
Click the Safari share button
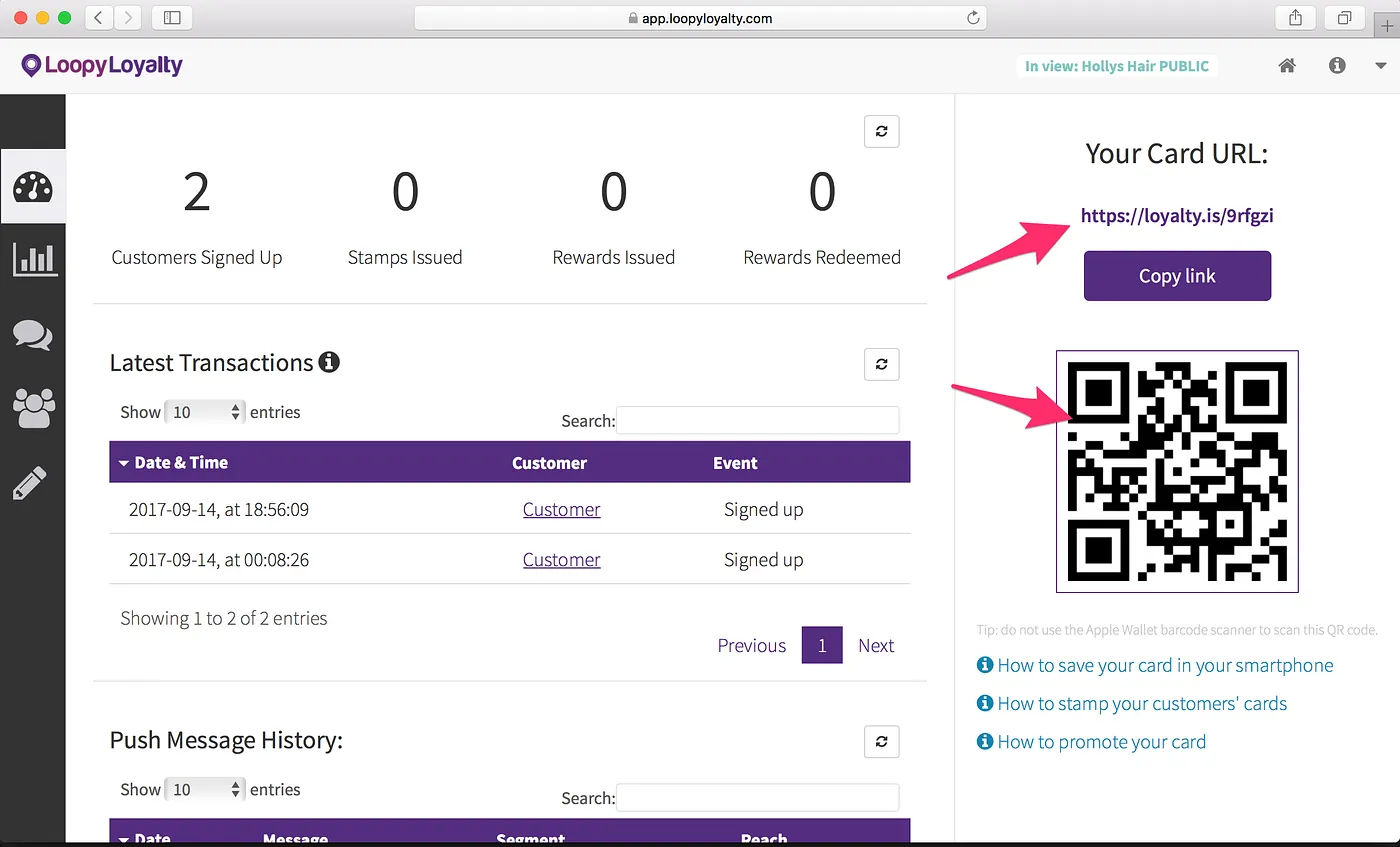pos(1296,17)
